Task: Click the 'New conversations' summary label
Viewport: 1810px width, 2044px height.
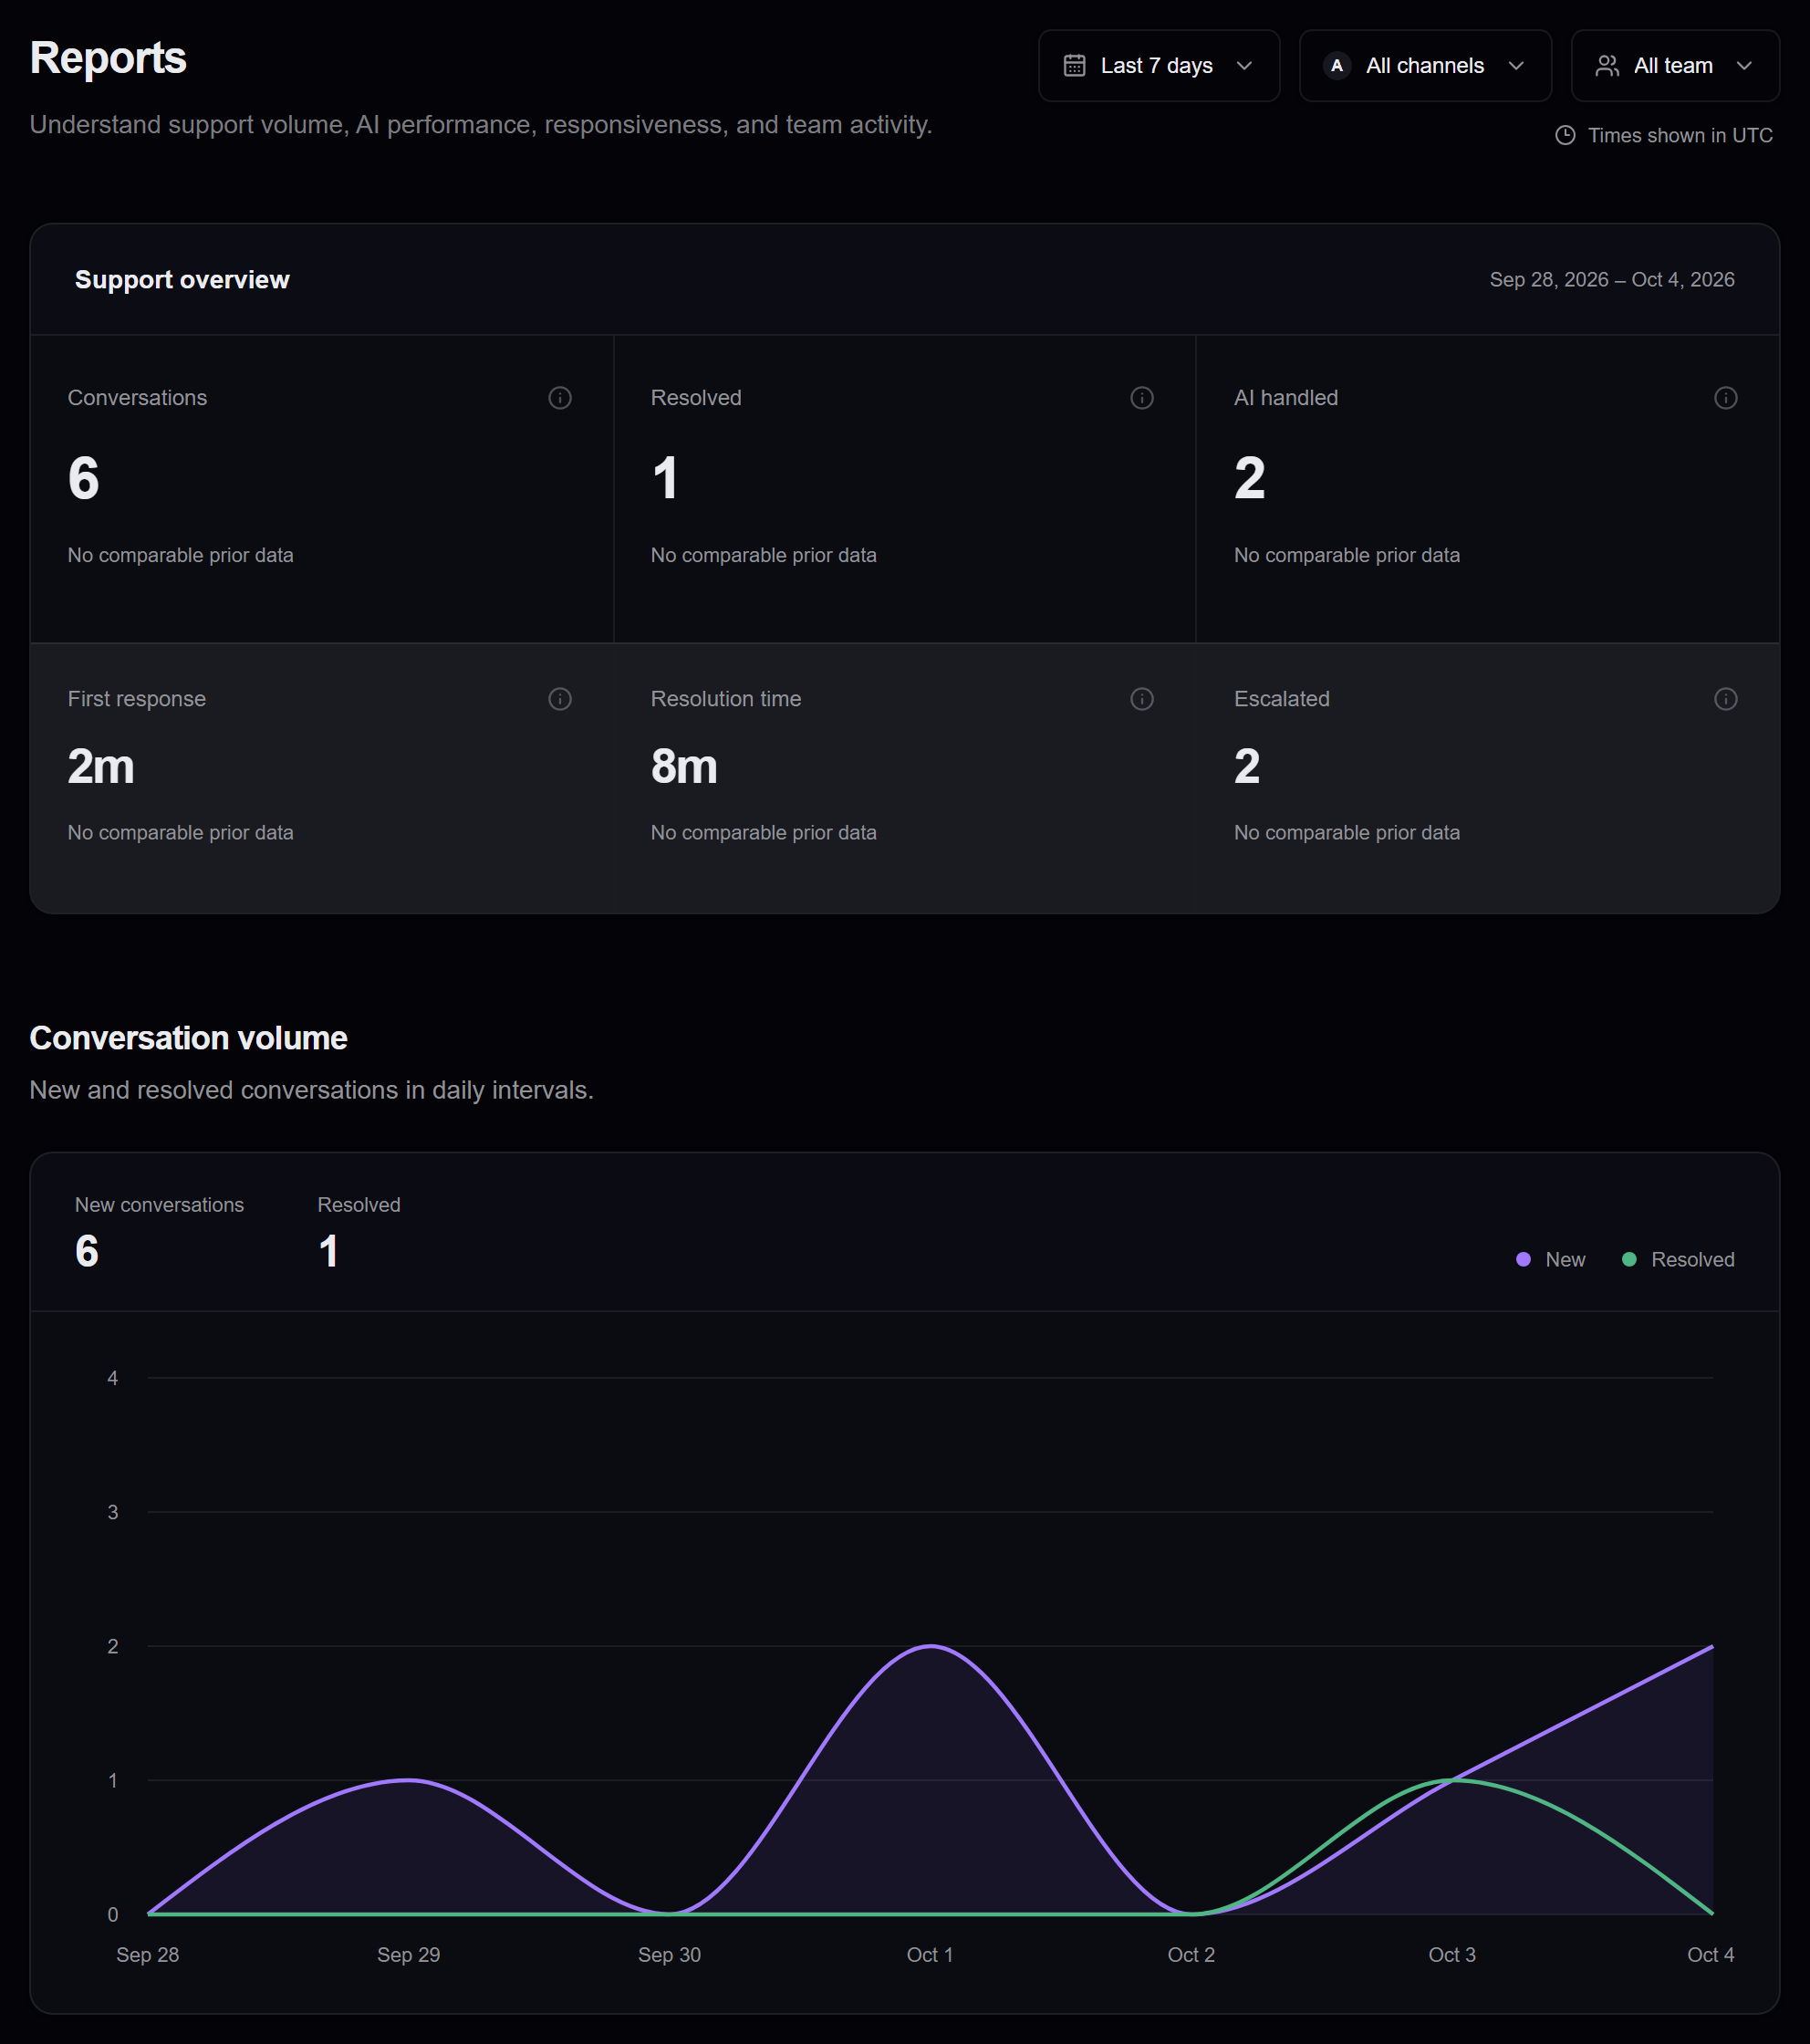Action: coord(159,1205)
